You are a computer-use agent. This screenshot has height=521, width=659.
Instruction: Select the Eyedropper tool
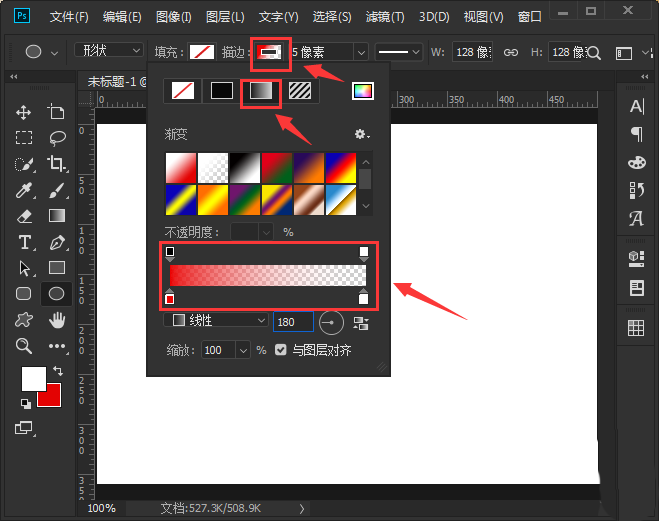24,190
